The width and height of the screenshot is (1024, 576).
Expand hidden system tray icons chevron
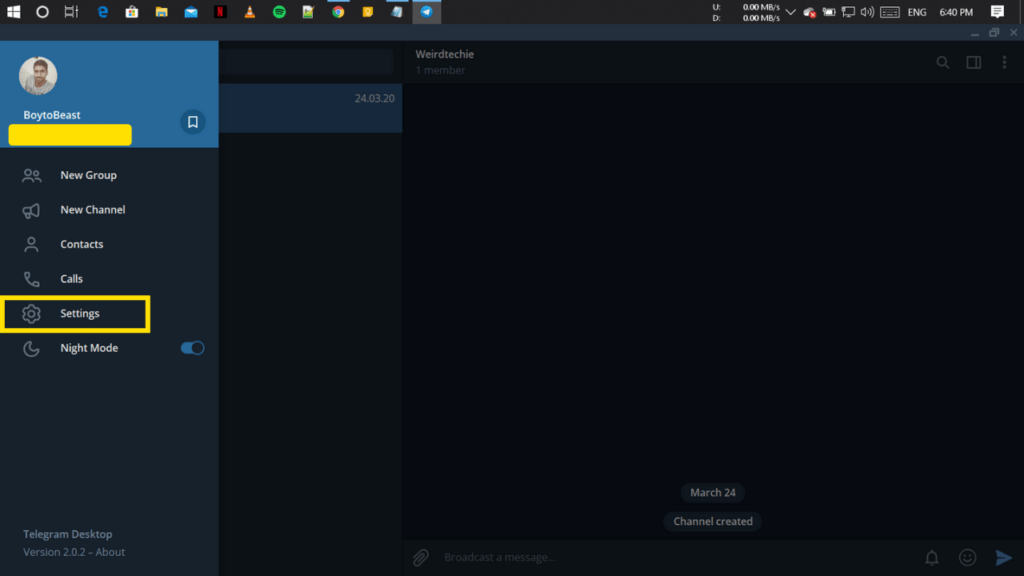[x=790, y=12]
